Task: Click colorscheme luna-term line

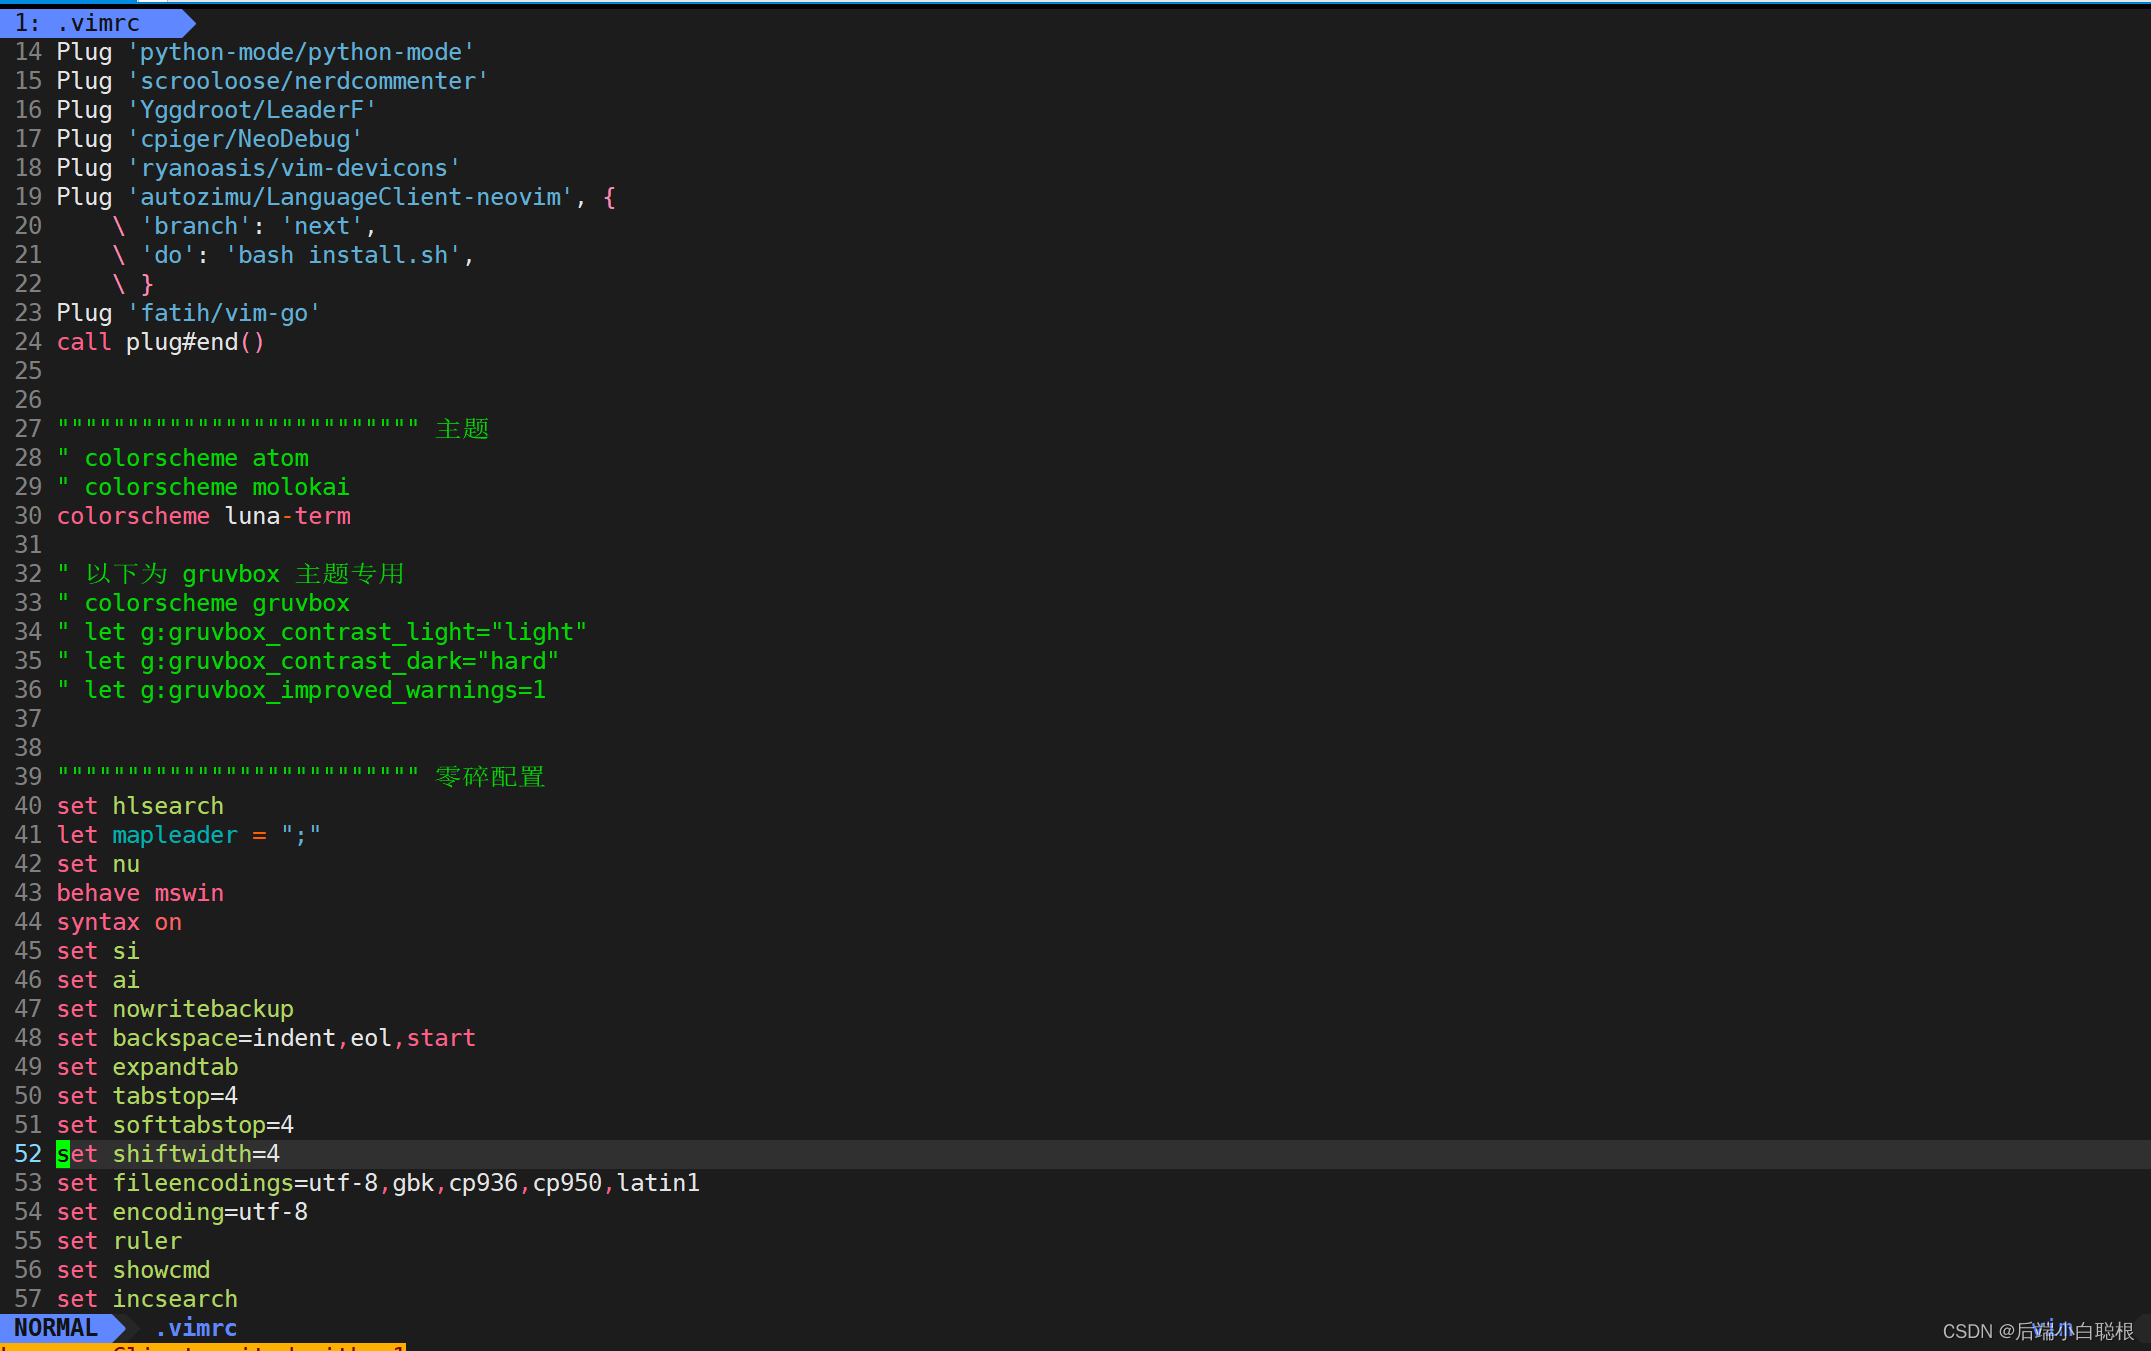Action: point(203,516)
